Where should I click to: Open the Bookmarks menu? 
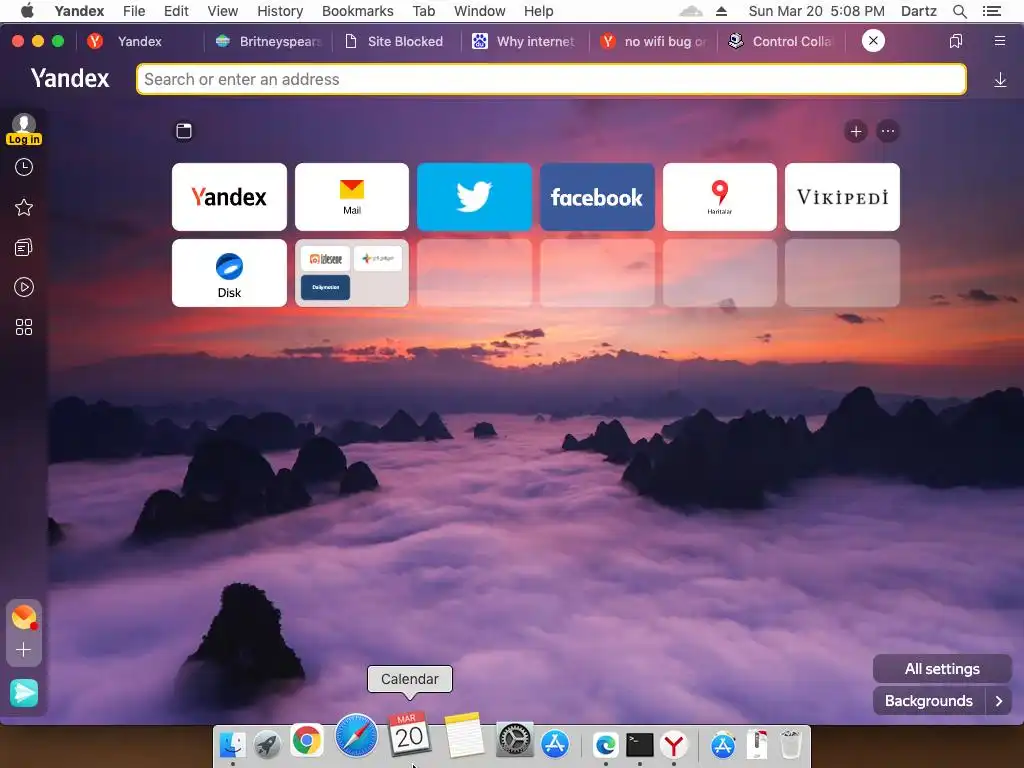(x=358, y=11)
